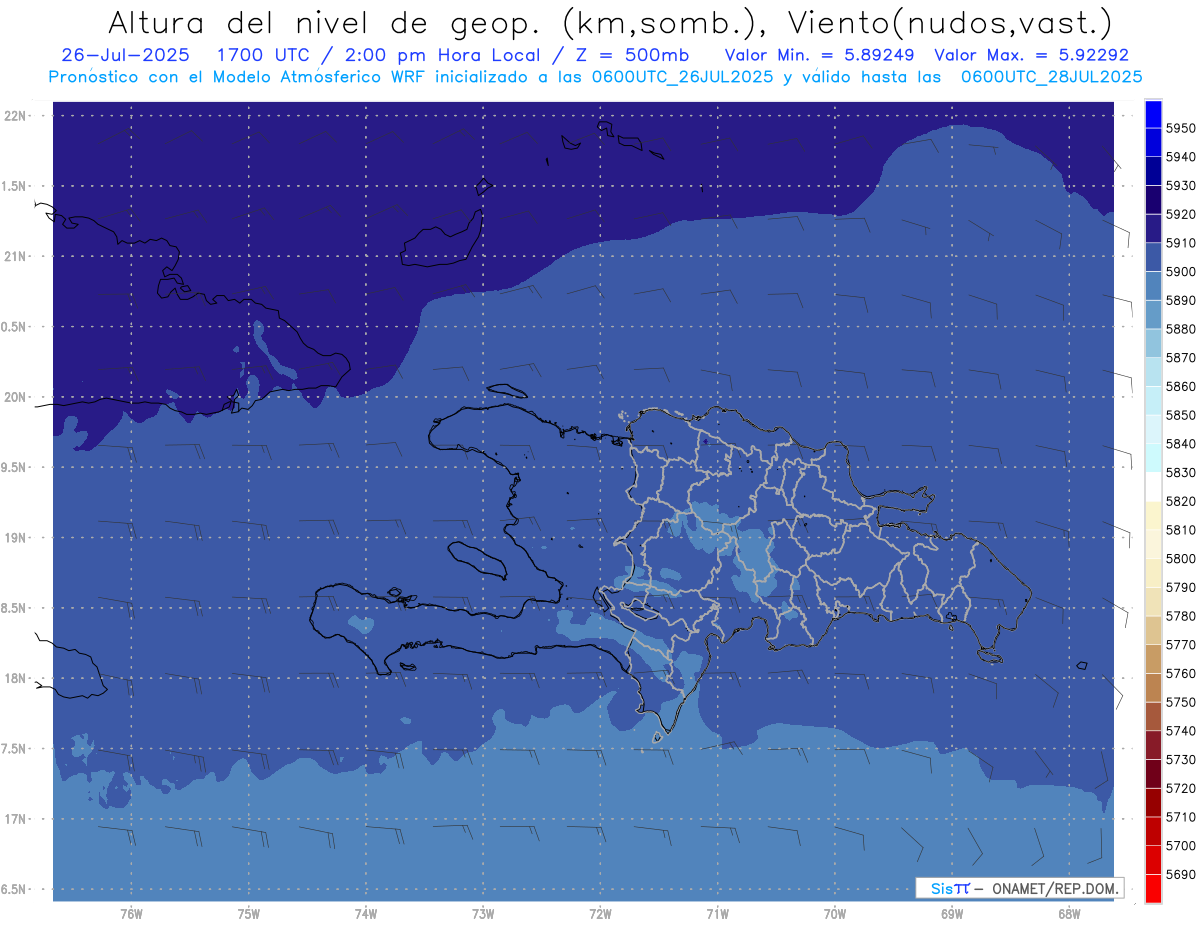1200x927 pixels.
Task: Click the 'Valor Max. = 5.92292' text
Action: pyautogui.click(x=1031, y=55)
